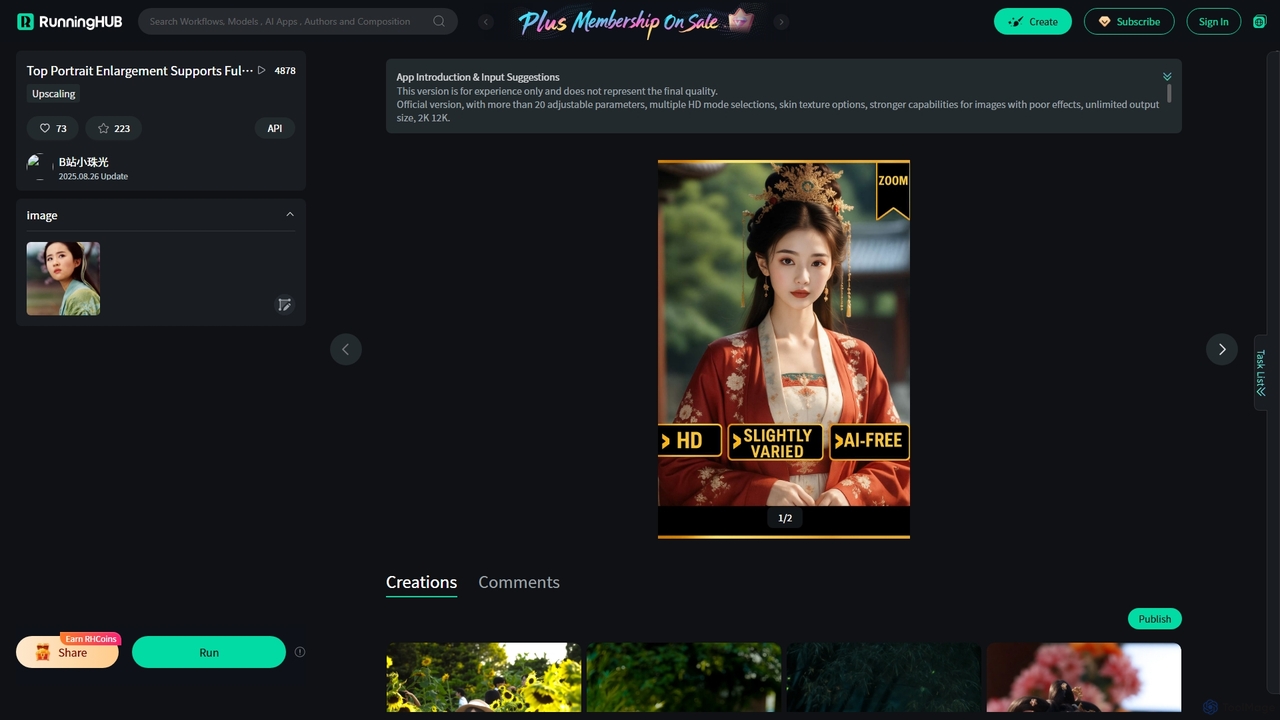Click the Publish button
This screenshot has width=1280, height=720.
[1155, 619]
